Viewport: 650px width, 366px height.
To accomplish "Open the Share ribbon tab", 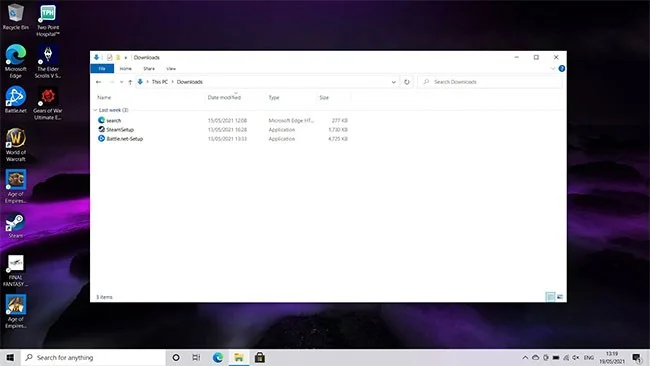I will pos(149,69).
